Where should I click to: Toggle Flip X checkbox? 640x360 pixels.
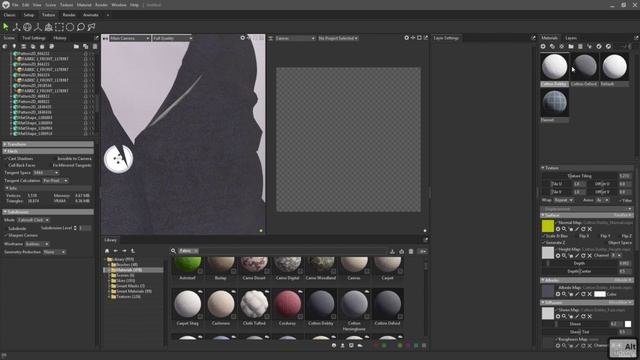tap(576, 236)
